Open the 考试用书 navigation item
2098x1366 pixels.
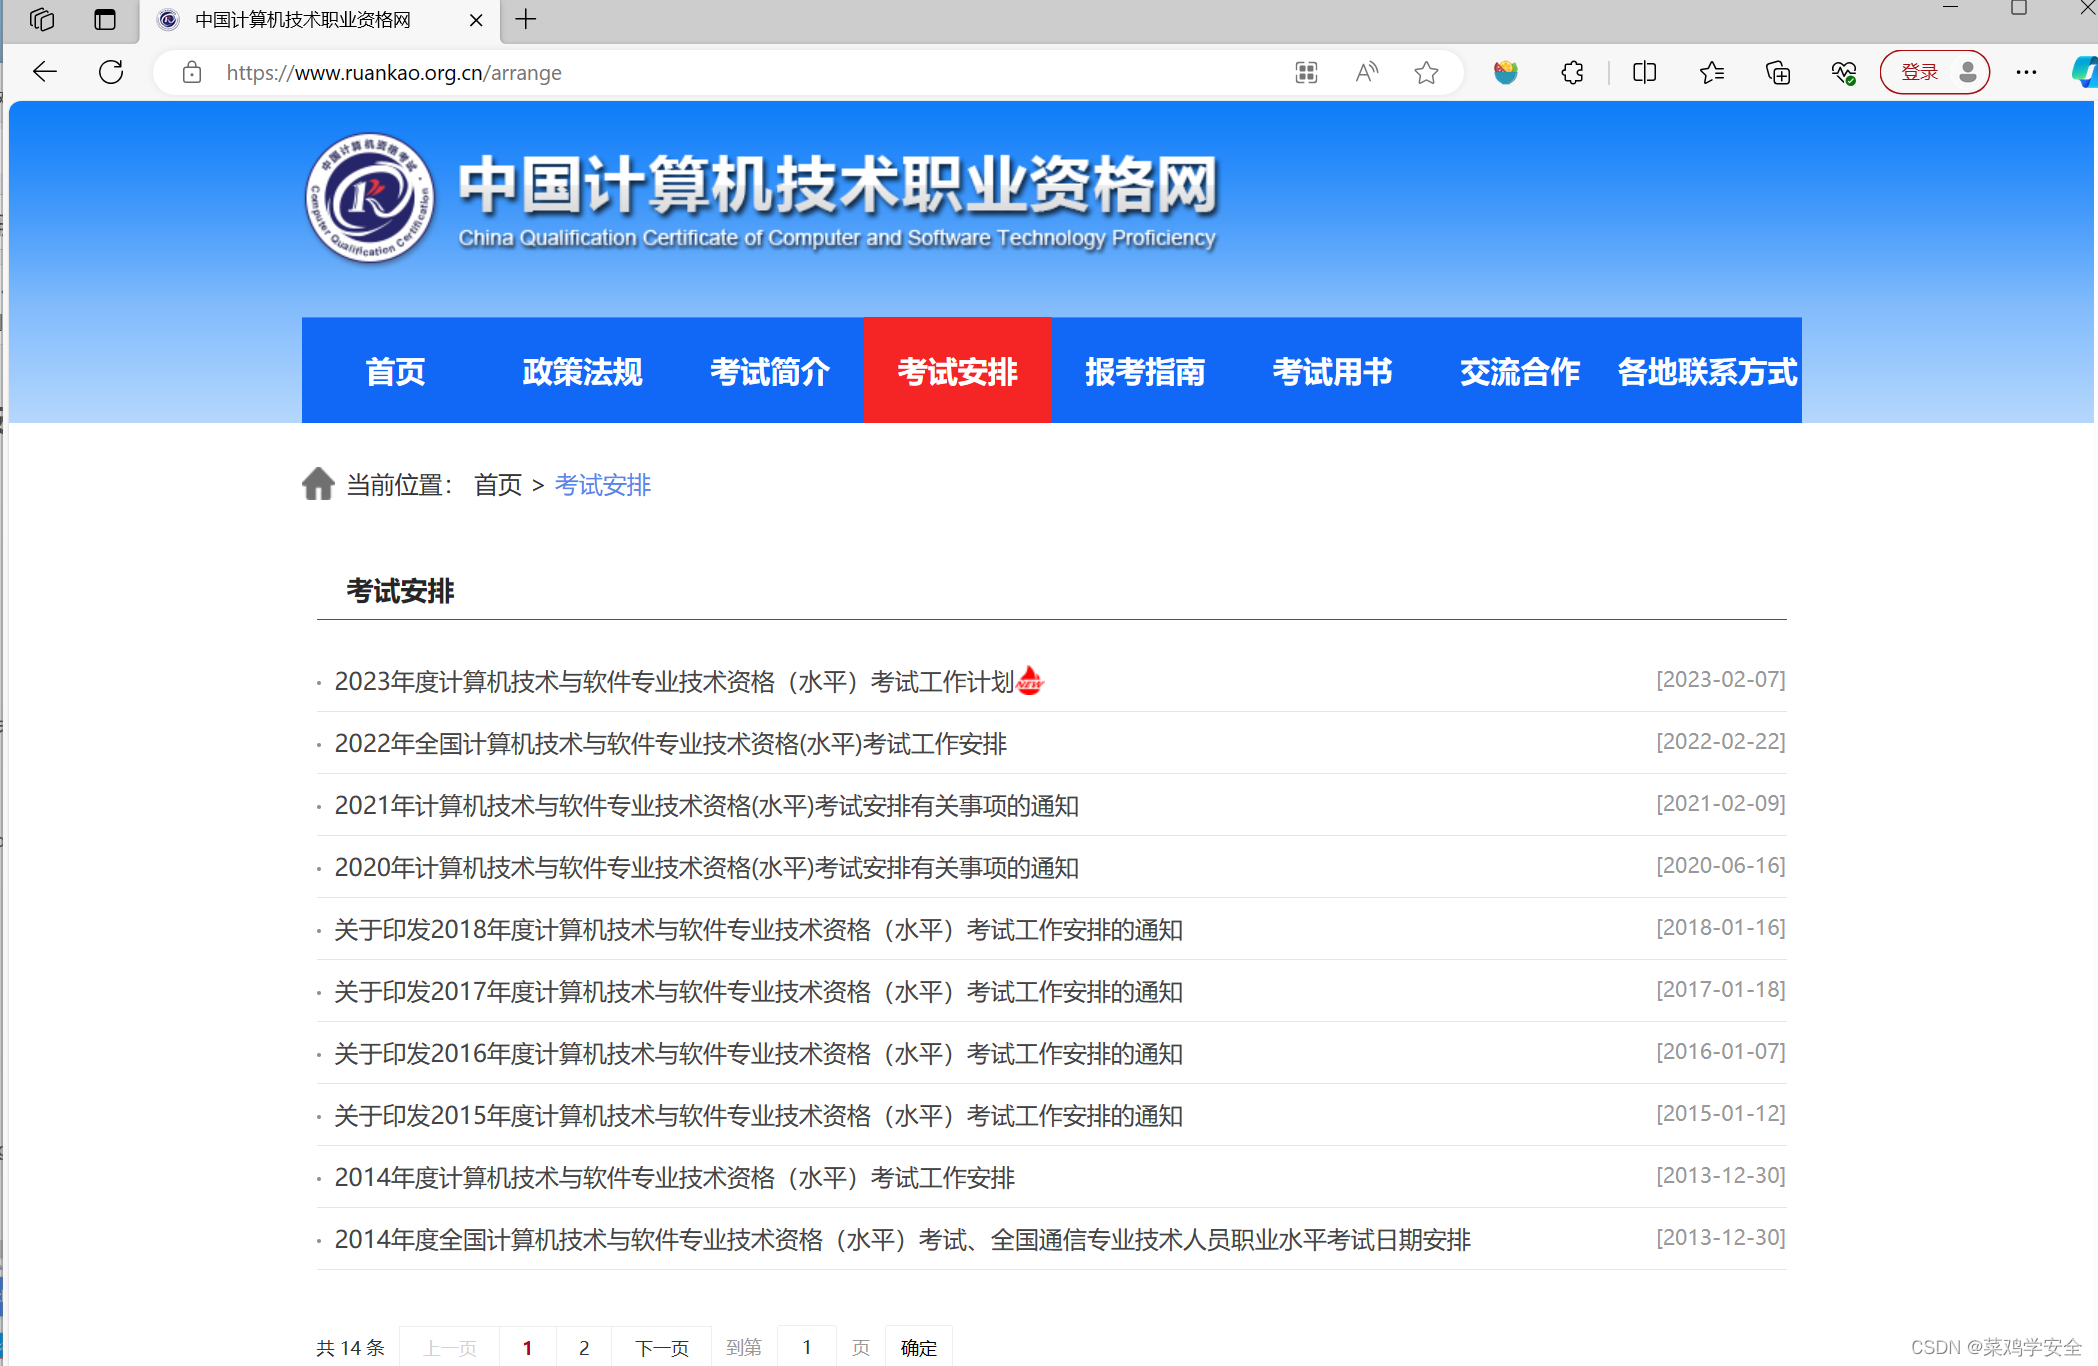(x=1332, y=371)
